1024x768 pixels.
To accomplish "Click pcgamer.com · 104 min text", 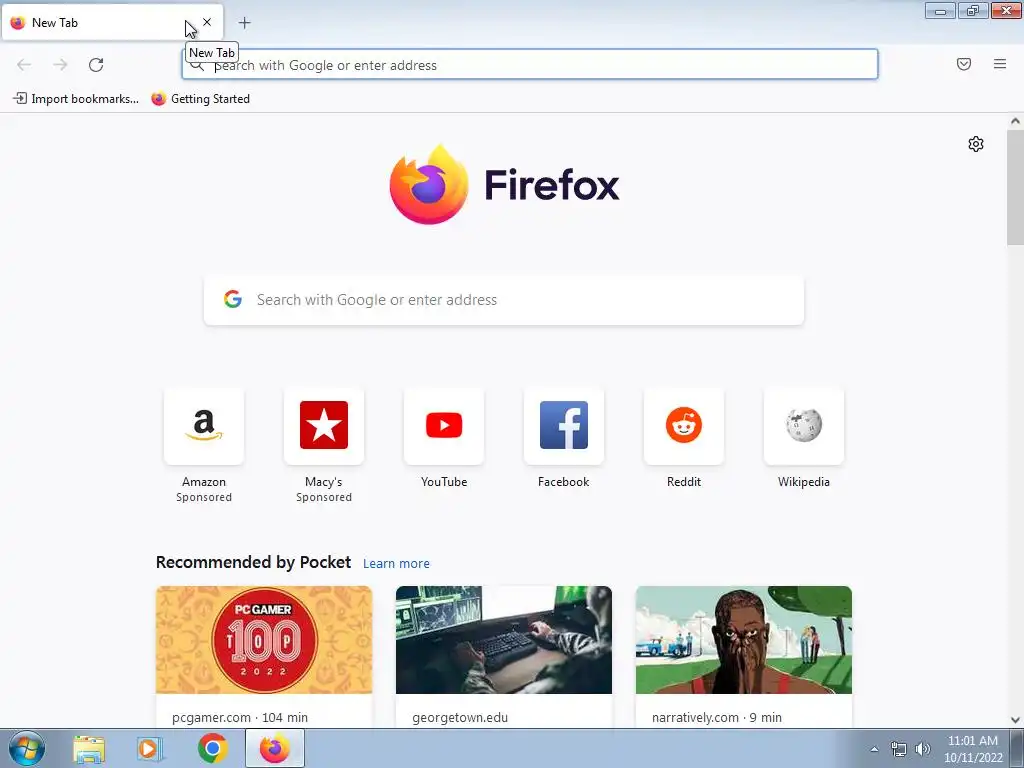I will pos(240,717).
